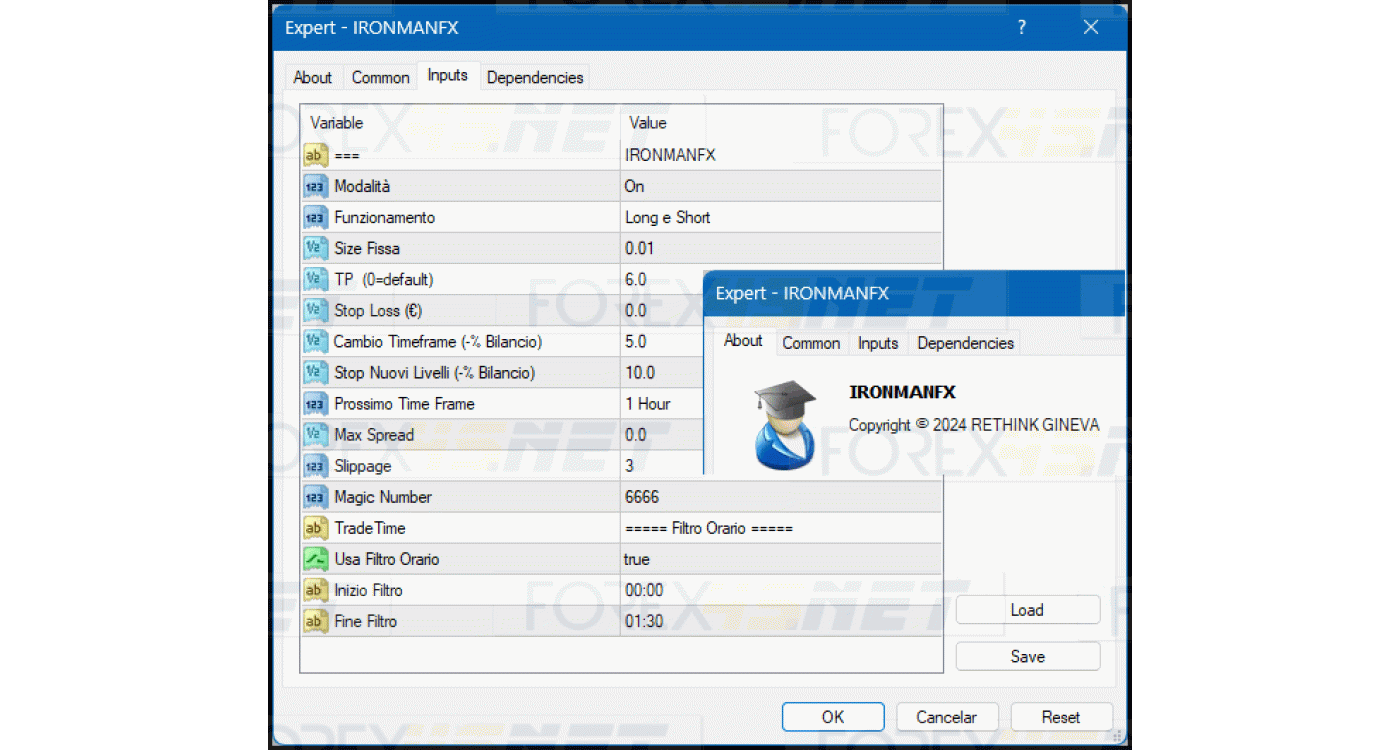
Task: Open Funzionamento Long e Short dropdown
Action: point(780,217)
